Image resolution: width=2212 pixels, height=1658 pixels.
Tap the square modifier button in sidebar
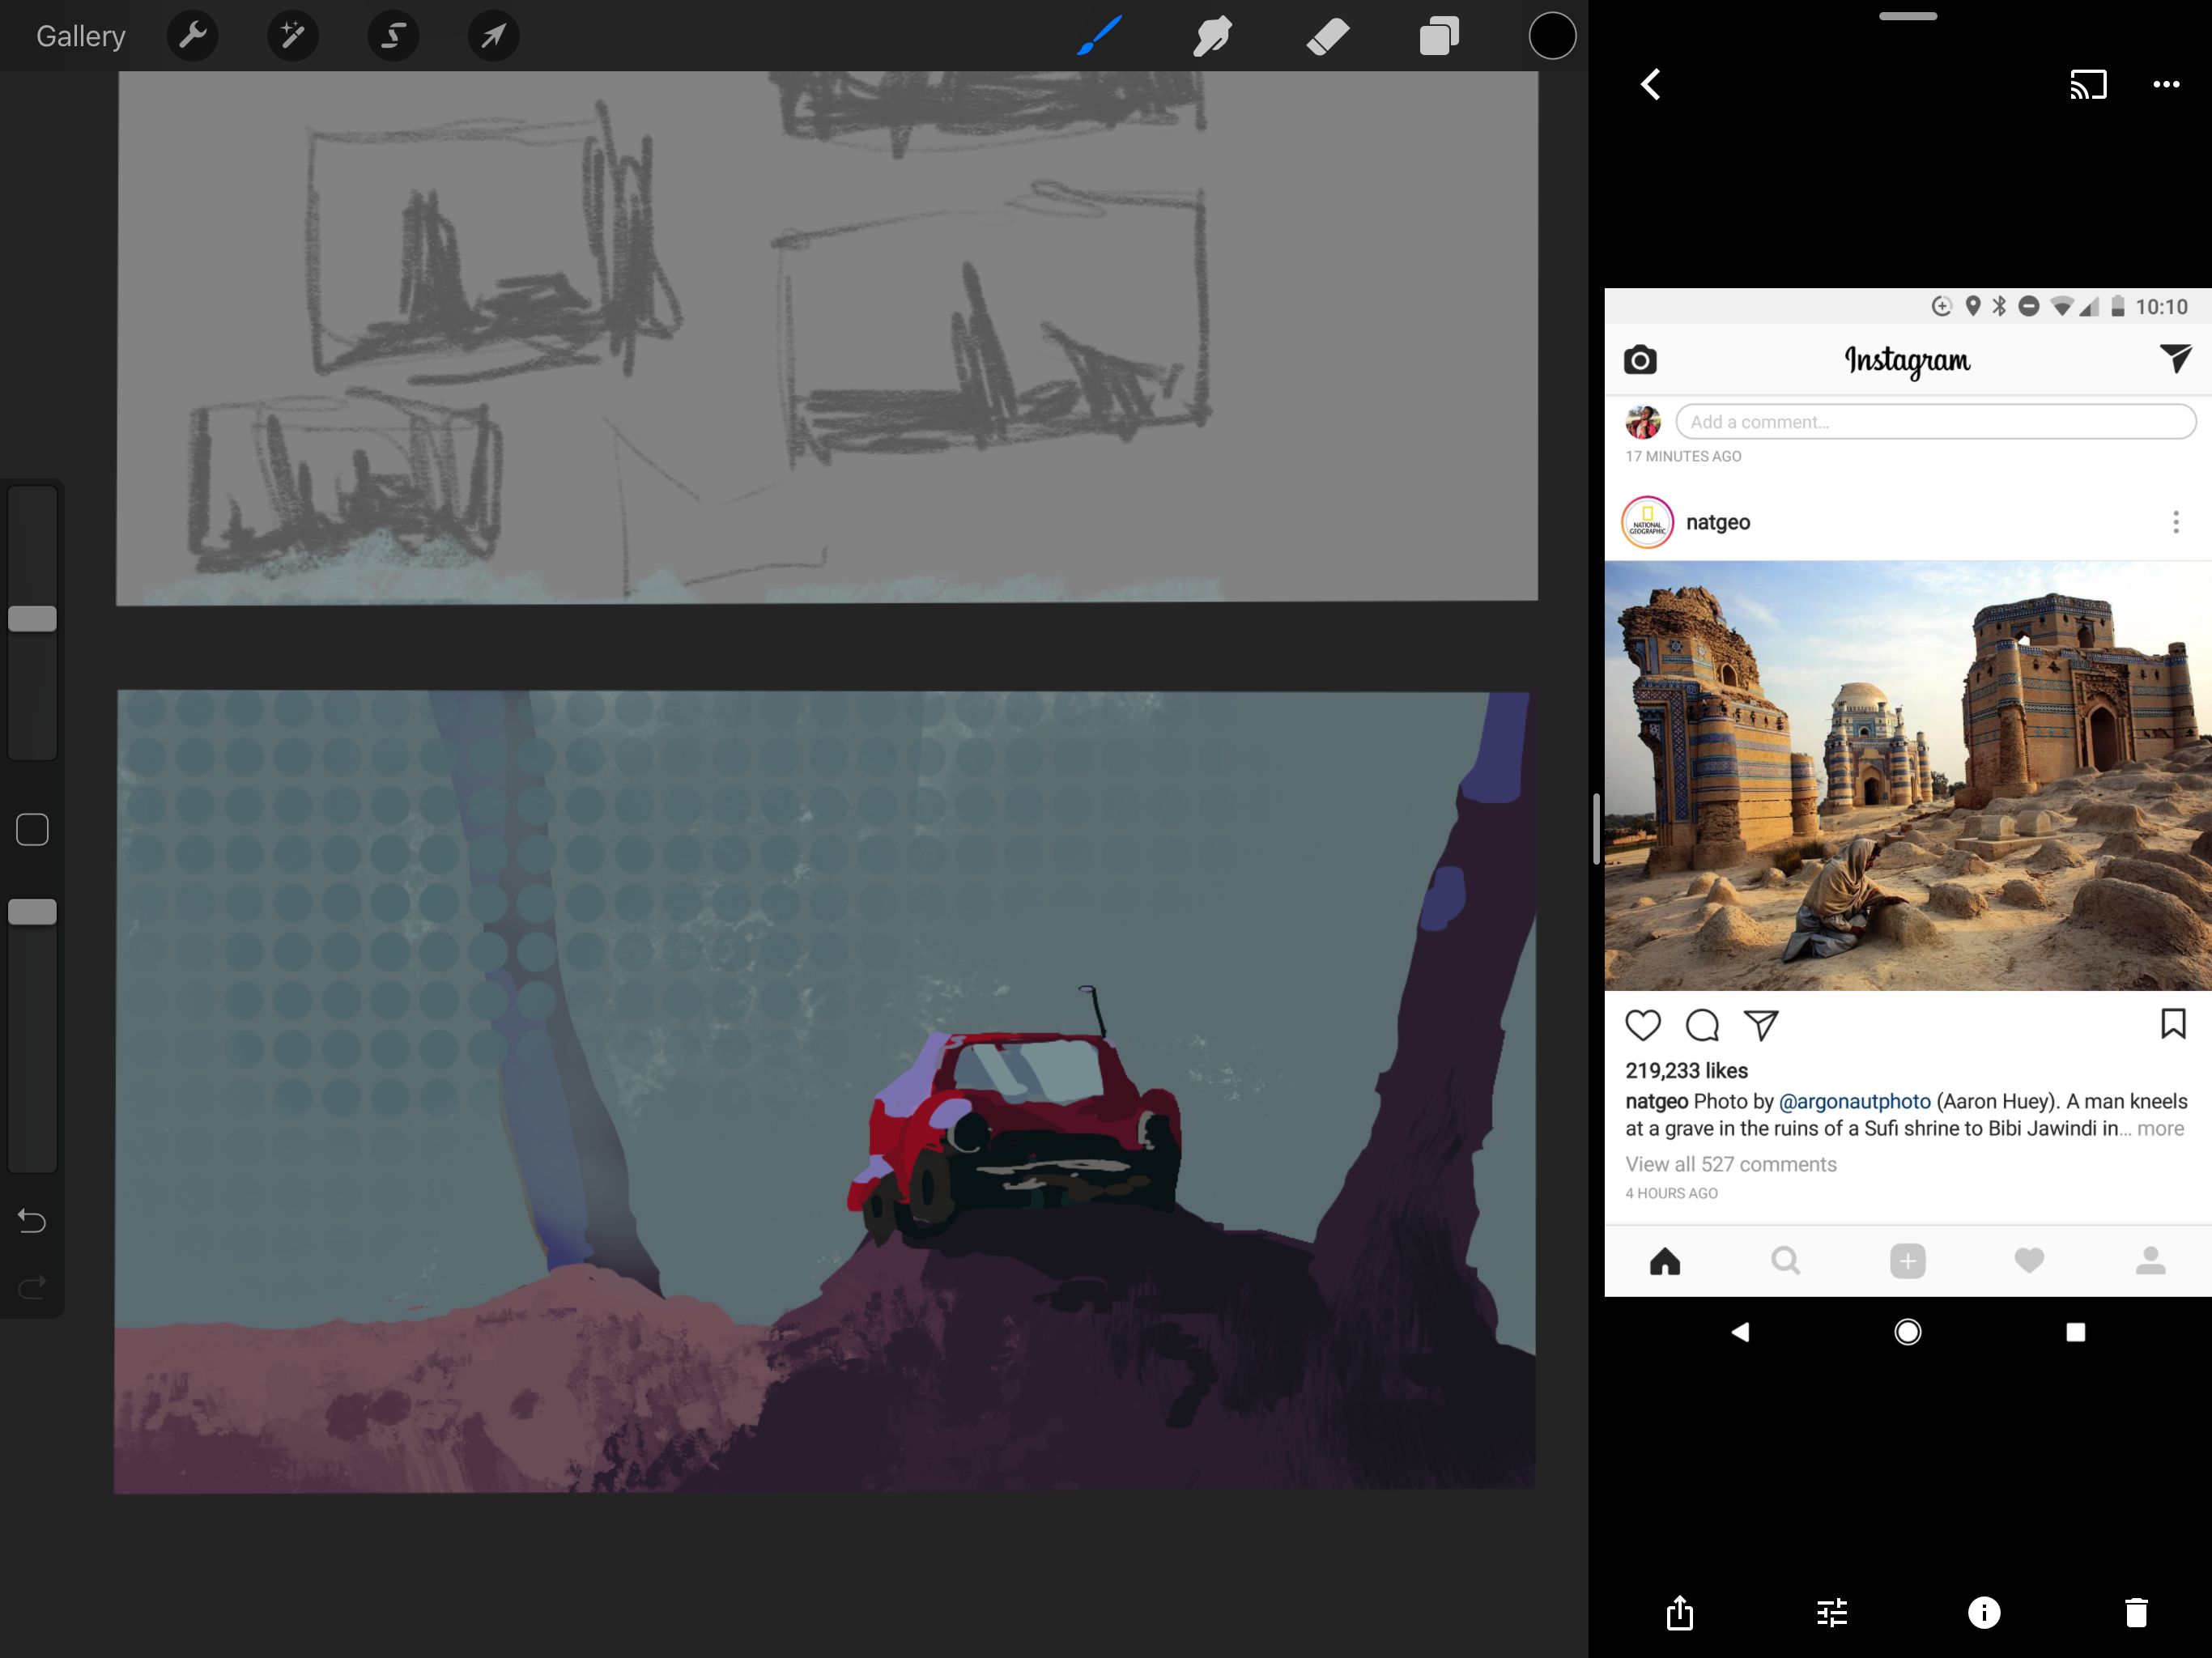coord(32,829)
